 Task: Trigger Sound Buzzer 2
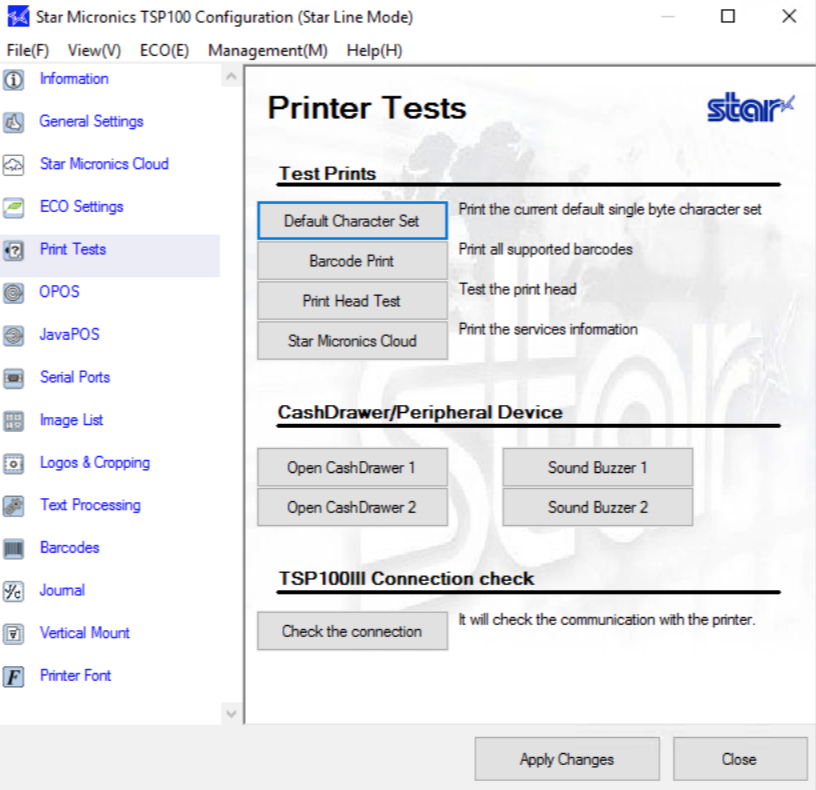pos(597,507)
